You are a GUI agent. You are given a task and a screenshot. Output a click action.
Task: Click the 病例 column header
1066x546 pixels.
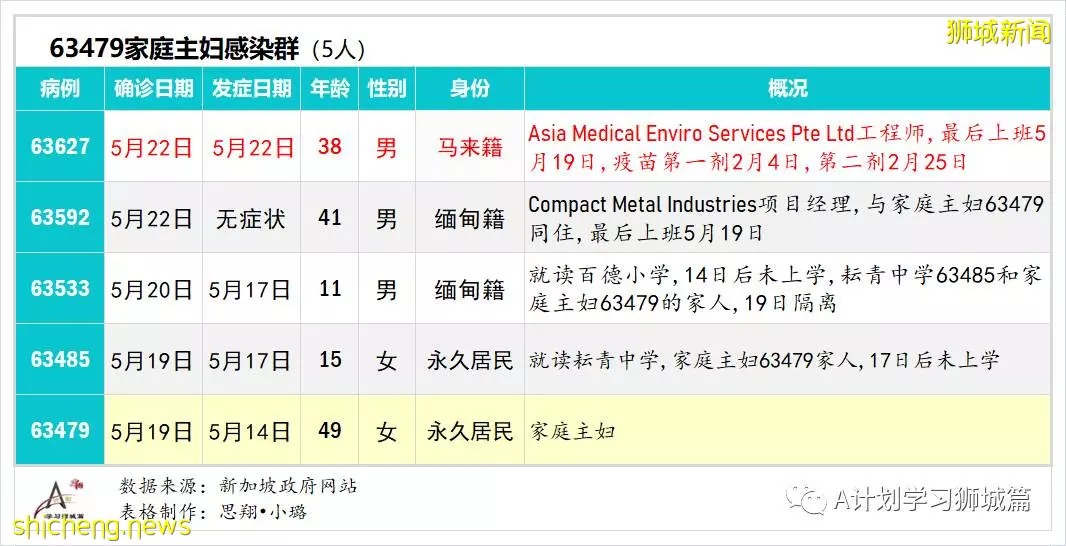pyautogui.click(x=60, y=88)
